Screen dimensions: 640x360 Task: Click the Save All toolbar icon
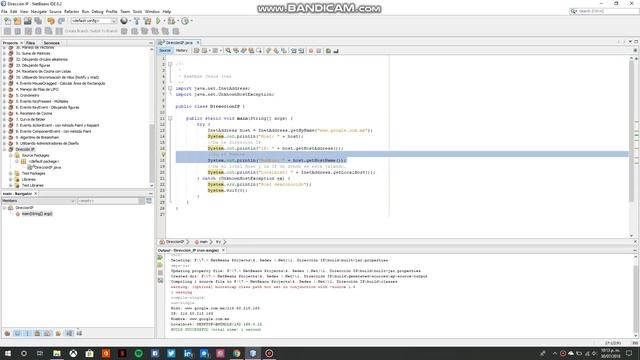38,21
